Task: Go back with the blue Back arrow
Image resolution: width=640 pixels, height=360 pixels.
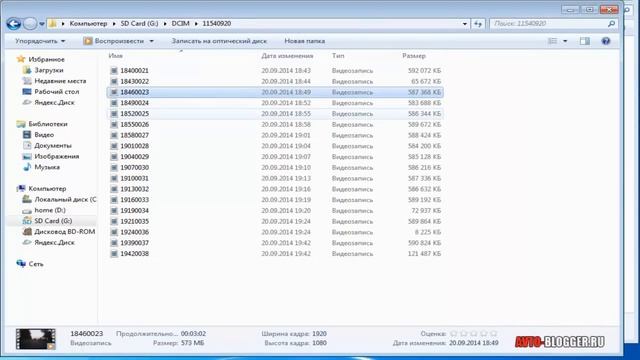Action: [13, 24]
